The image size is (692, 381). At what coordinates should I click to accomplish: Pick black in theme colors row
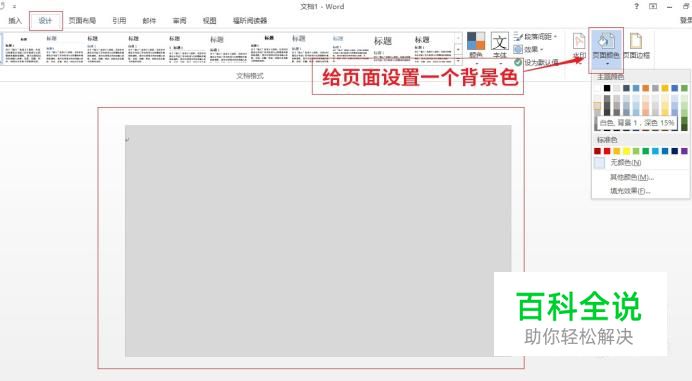[607, 88]
